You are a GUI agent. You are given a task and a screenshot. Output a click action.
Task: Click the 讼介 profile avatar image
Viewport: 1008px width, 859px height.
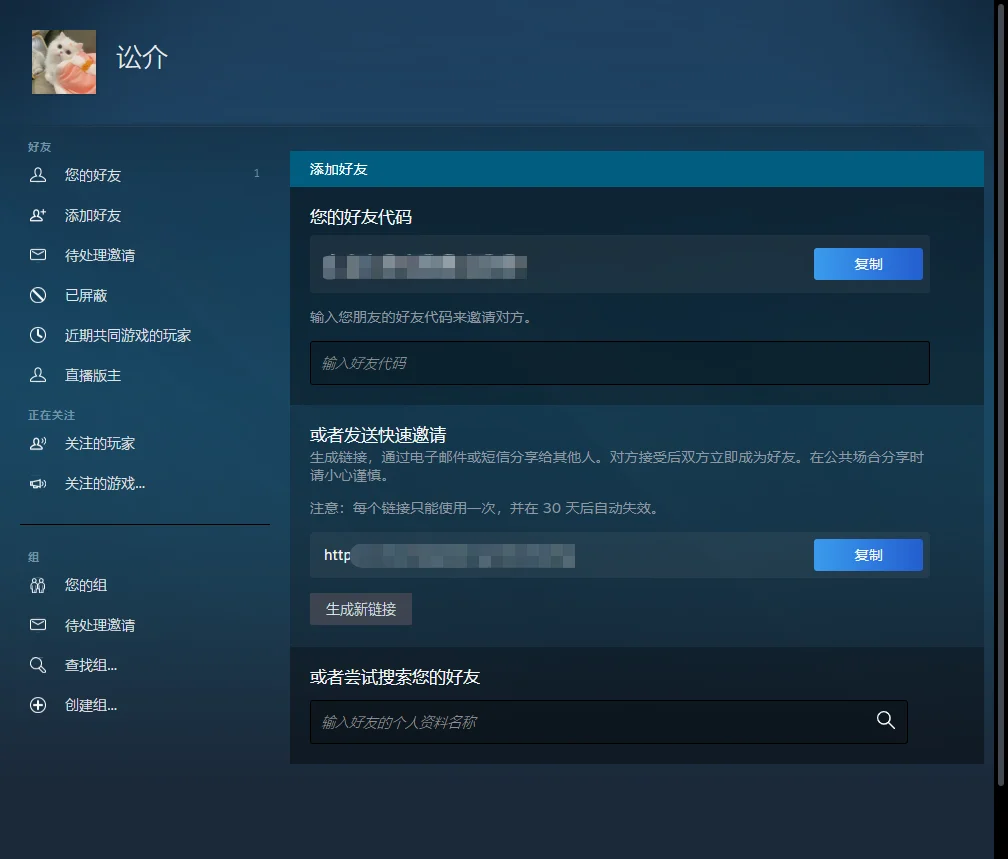63,61
